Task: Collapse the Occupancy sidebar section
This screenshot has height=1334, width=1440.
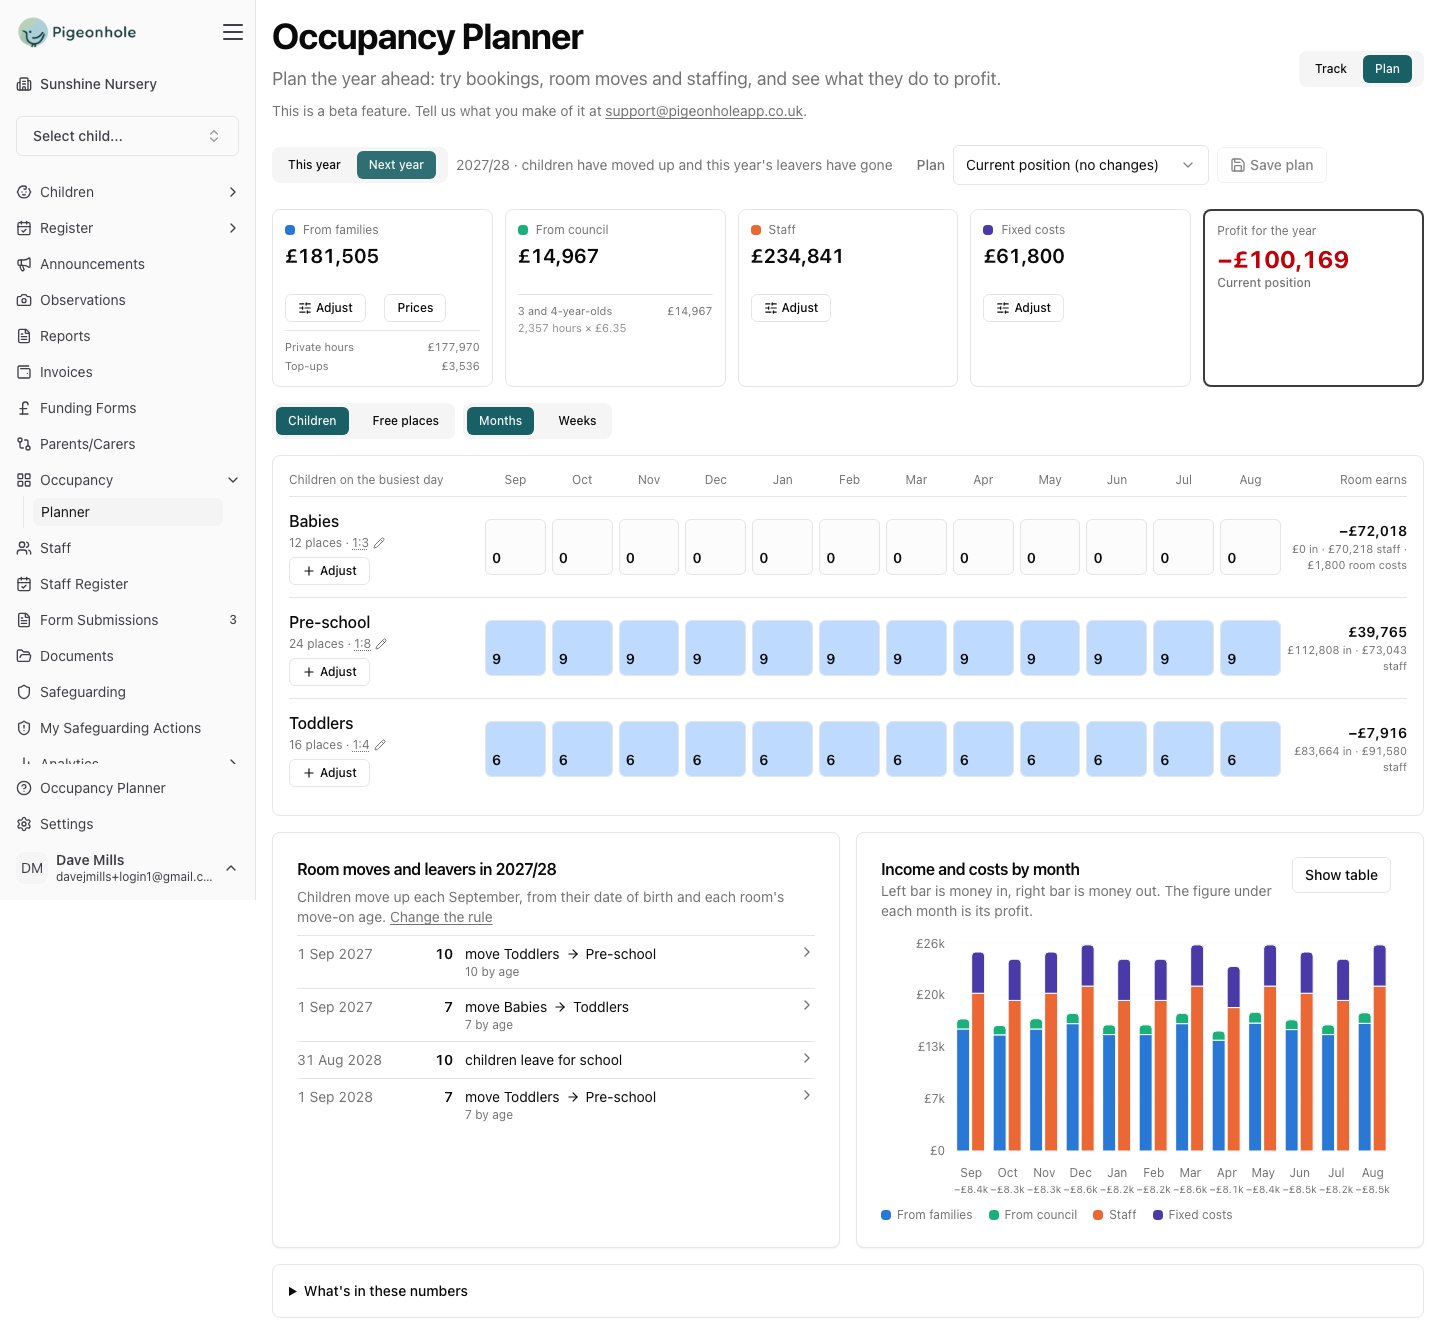Action: coord(233,480)
